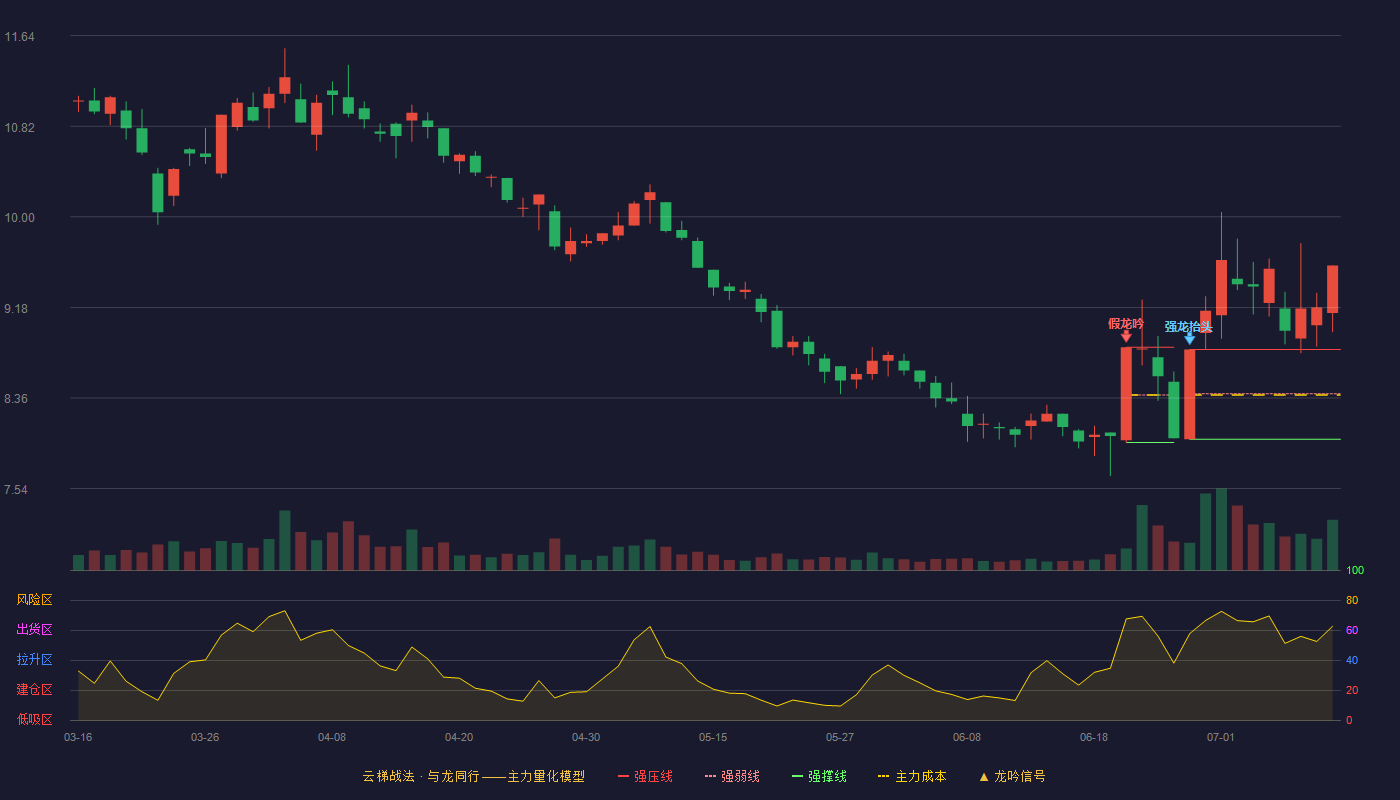Click the 拉升区 zone label
The image size is (1400, 800).
point(35,660)
